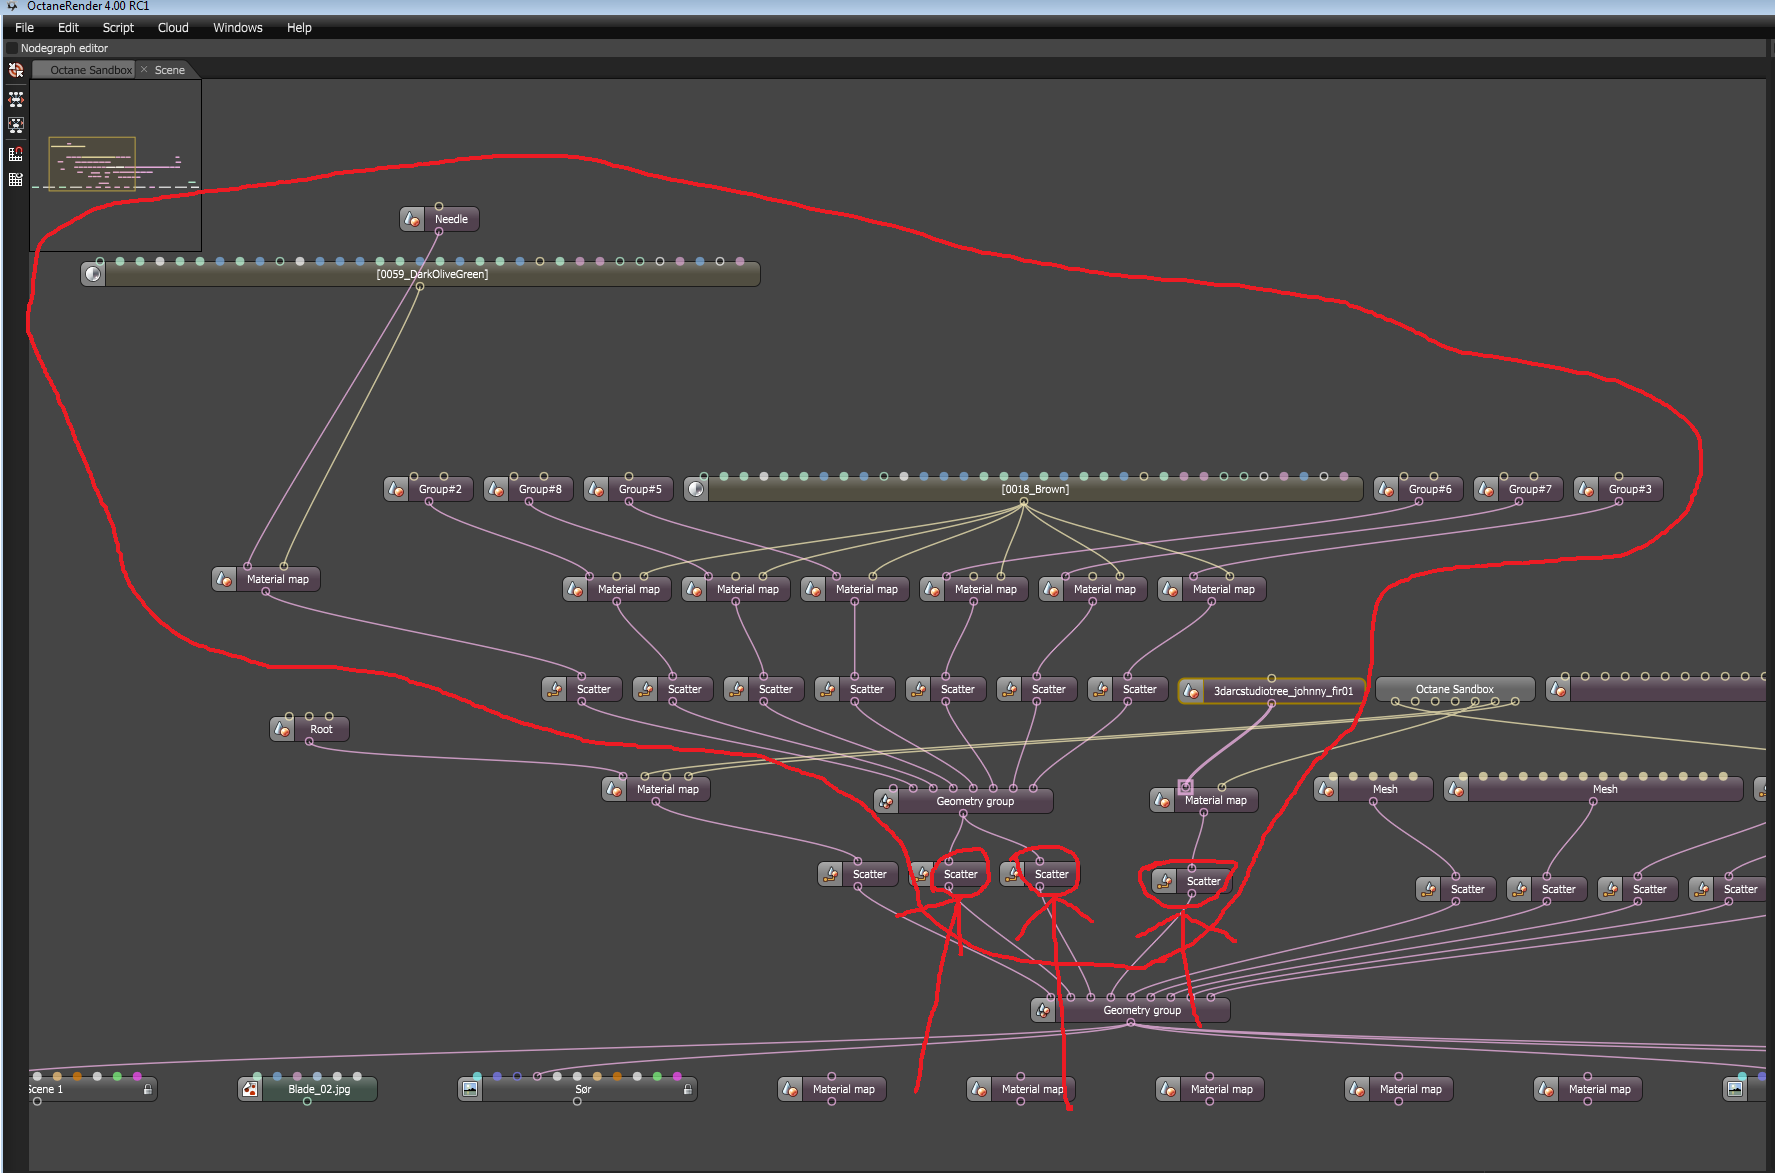The width and height of the screenshot is (1775, 1173).
Task: Select the Group#2 node icon
Action: point(396,489)
